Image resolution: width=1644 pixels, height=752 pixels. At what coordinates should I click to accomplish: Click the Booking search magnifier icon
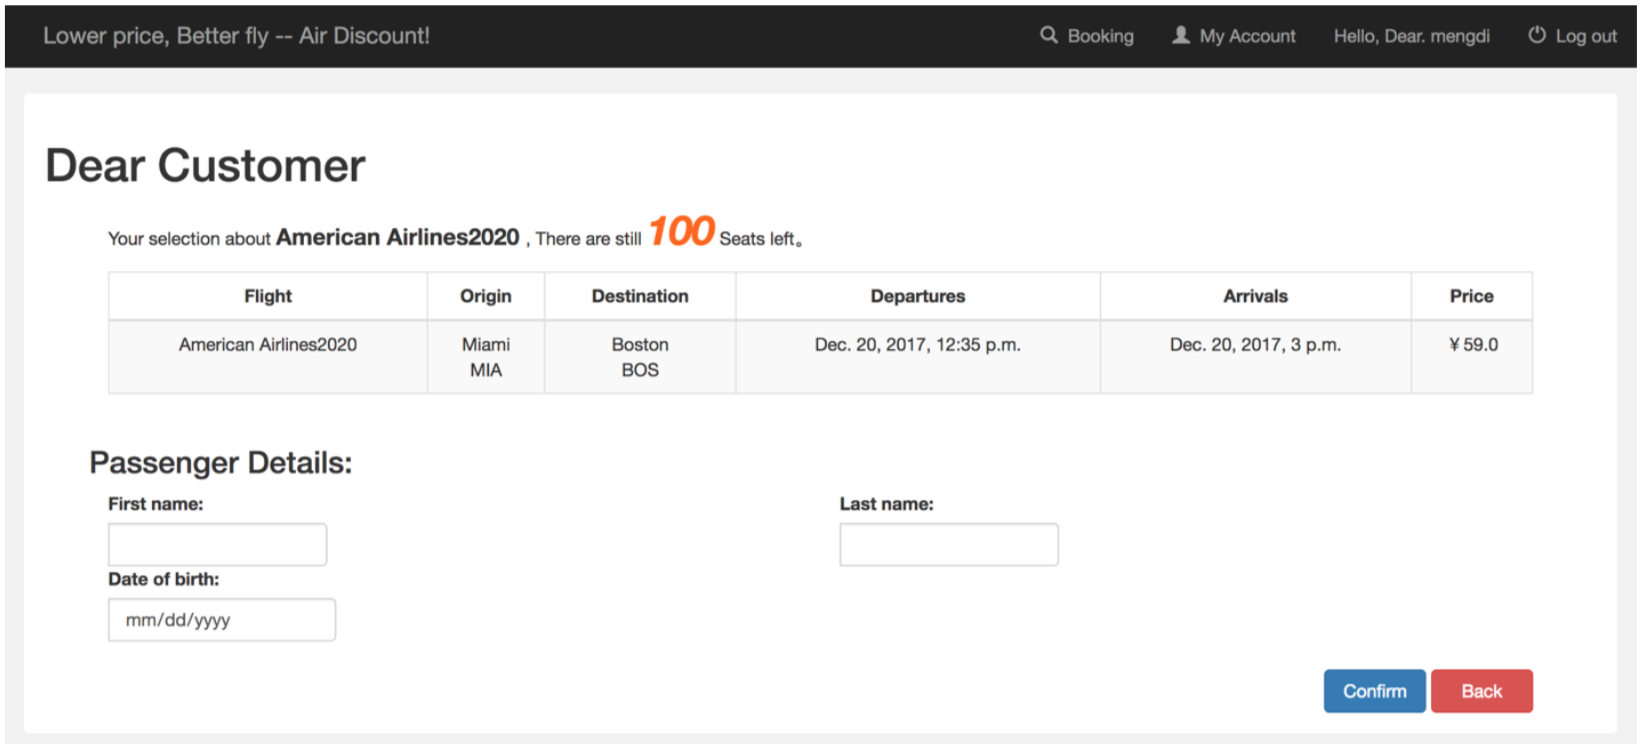pyautogui.click(x=1048, y=35)
